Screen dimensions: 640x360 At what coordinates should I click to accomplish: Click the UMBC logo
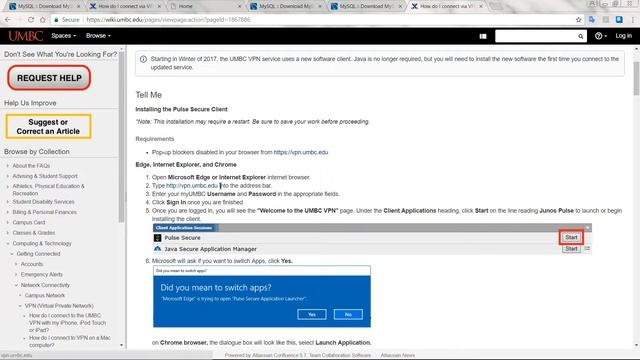[26, 36]
